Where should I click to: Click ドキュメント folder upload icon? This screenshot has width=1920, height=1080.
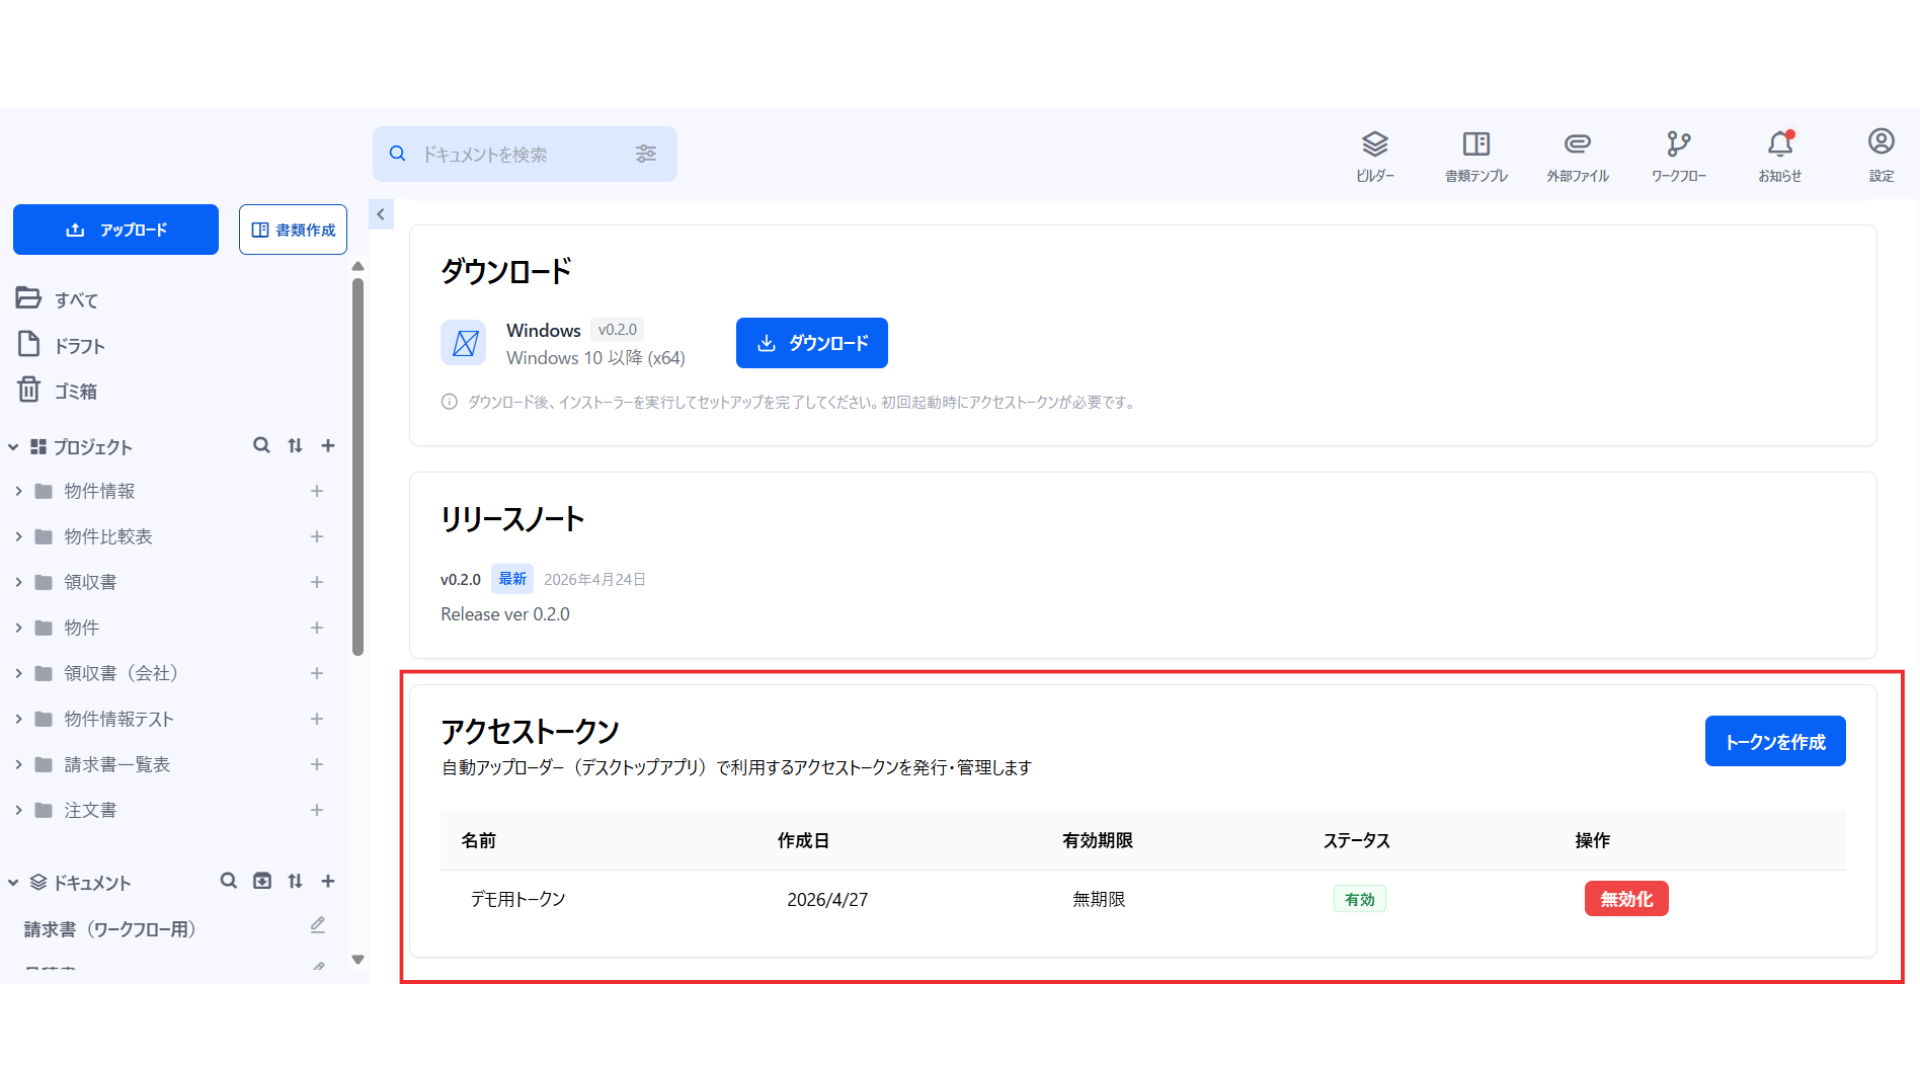(262, 881)
